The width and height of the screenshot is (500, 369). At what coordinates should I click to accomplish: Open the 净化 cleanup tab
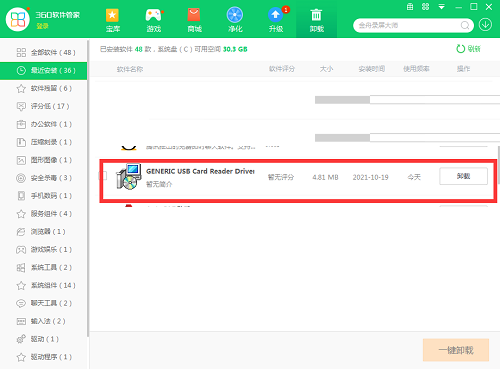[235, 20]
